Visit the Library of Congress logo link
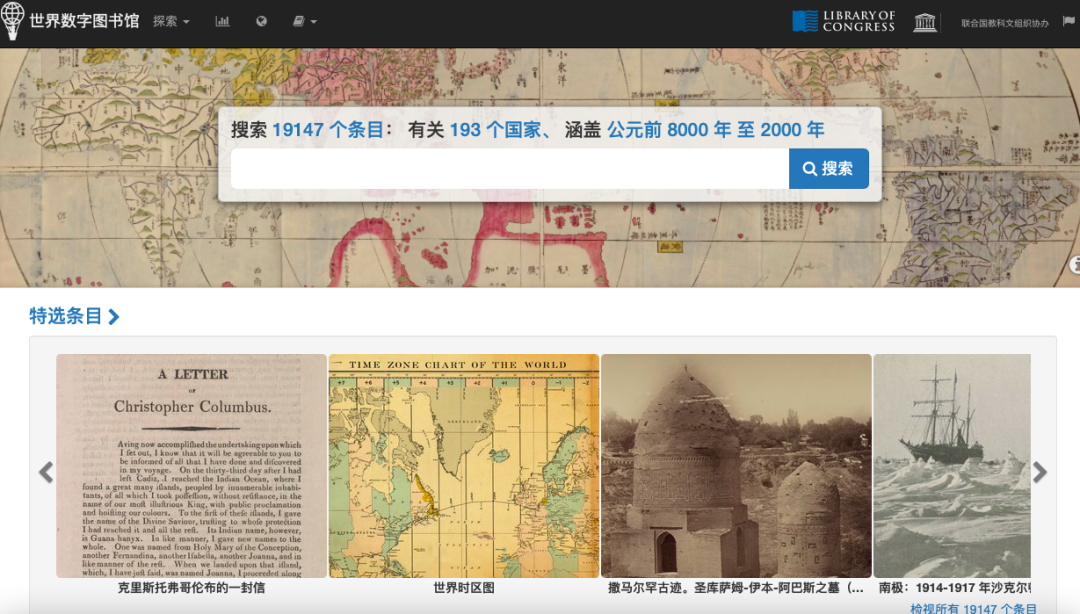This screenshot has height=614, width=1080. tap(844, 21)
